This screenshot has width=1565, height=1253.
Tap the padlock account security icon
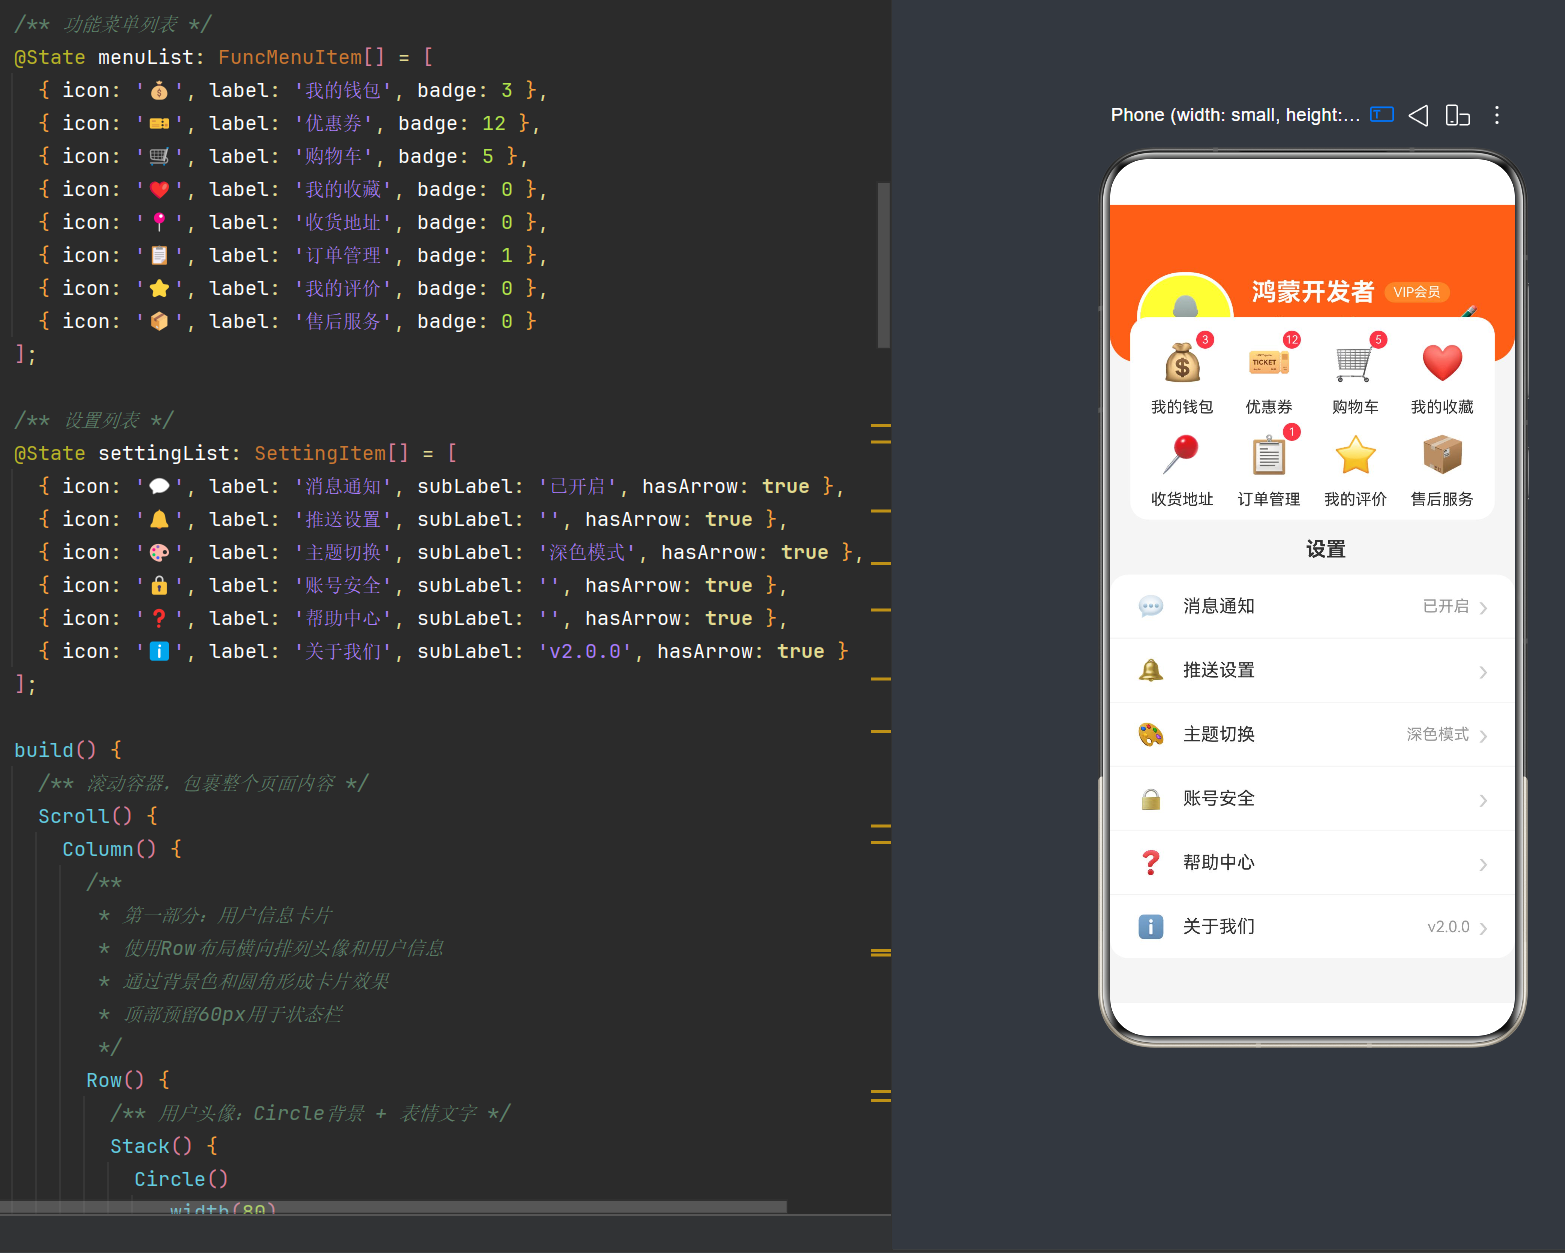[1151, 798]
